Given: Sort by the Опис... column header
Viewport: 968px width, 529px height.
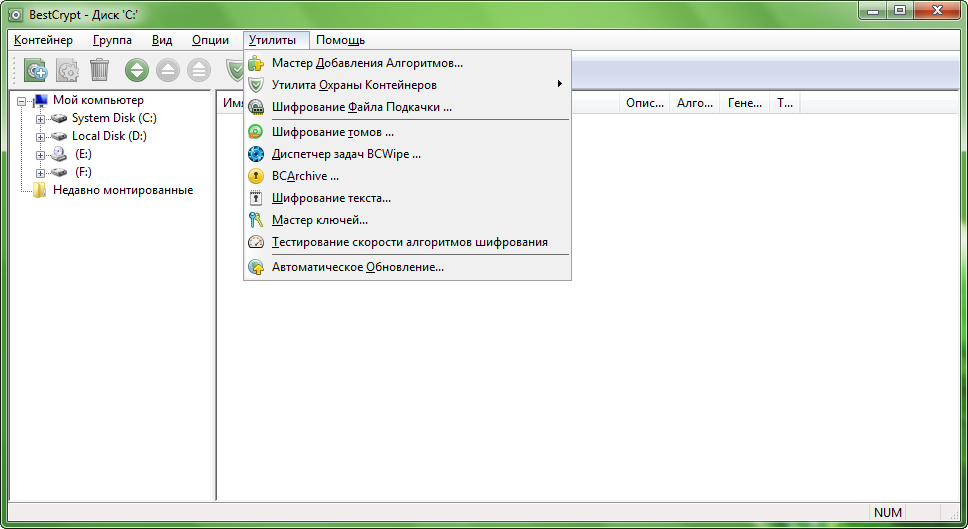Looking at the screenshot, I should (645, 103).
